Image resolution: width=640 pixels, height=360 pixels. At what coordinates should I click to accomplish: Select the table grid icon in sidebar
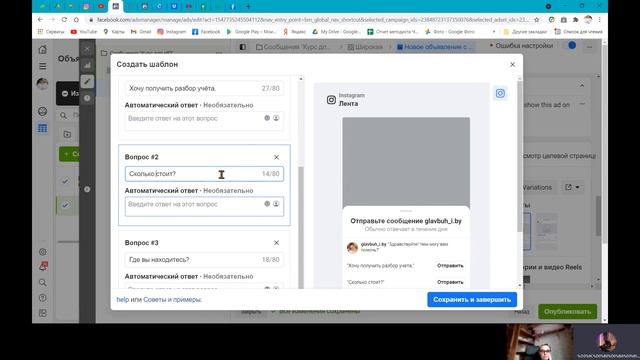click(x=42, y=128)
